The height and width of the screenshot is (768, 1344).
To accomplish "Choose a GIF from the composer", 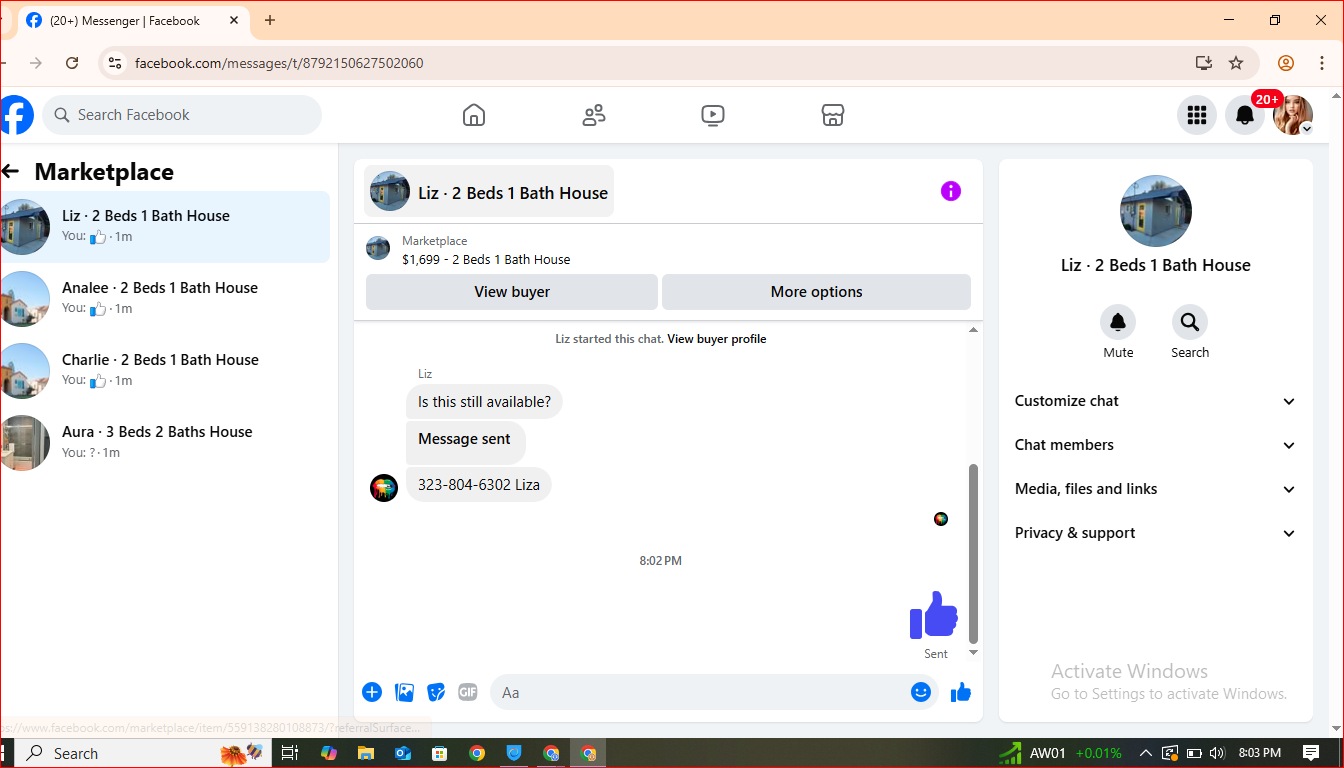I will (468, 692).
